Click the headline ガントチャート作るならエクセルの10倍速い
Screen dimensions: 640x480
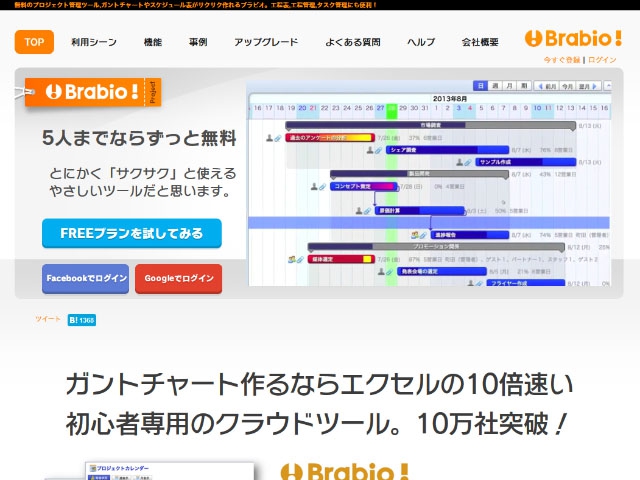tap(320, 384)
